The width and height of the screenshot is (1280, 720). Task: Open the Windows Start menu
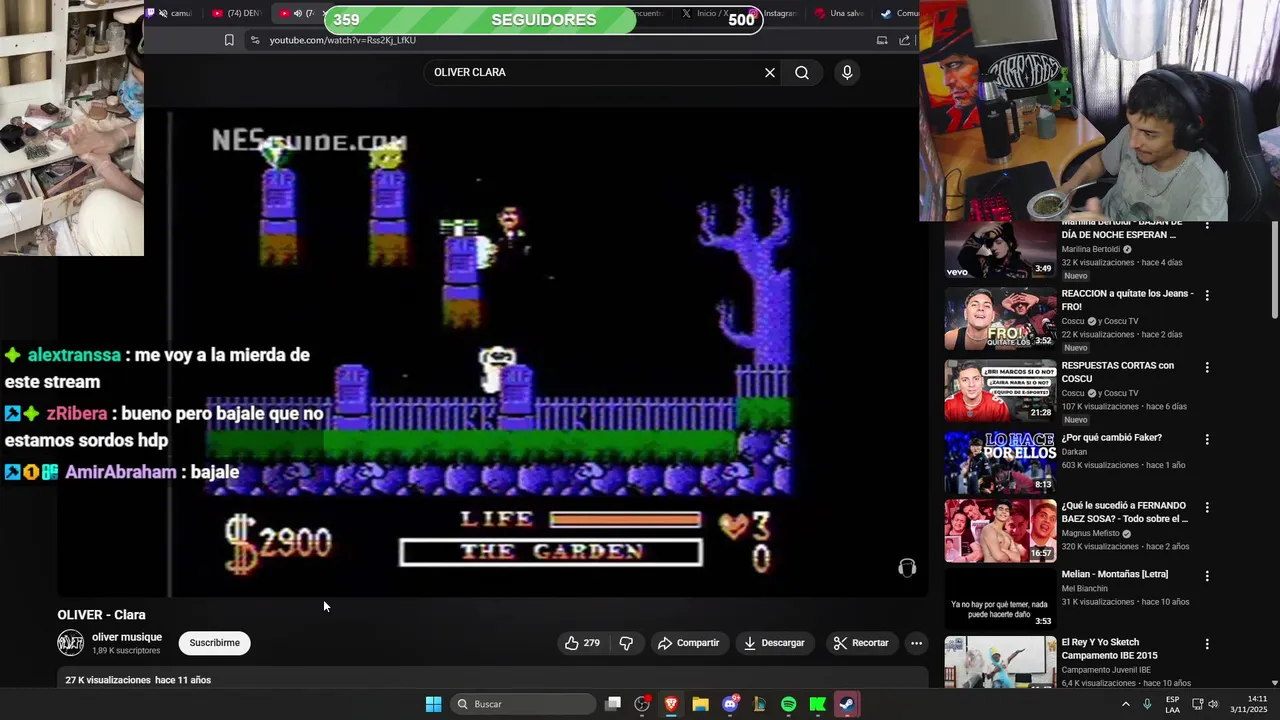tap(433, 704)
